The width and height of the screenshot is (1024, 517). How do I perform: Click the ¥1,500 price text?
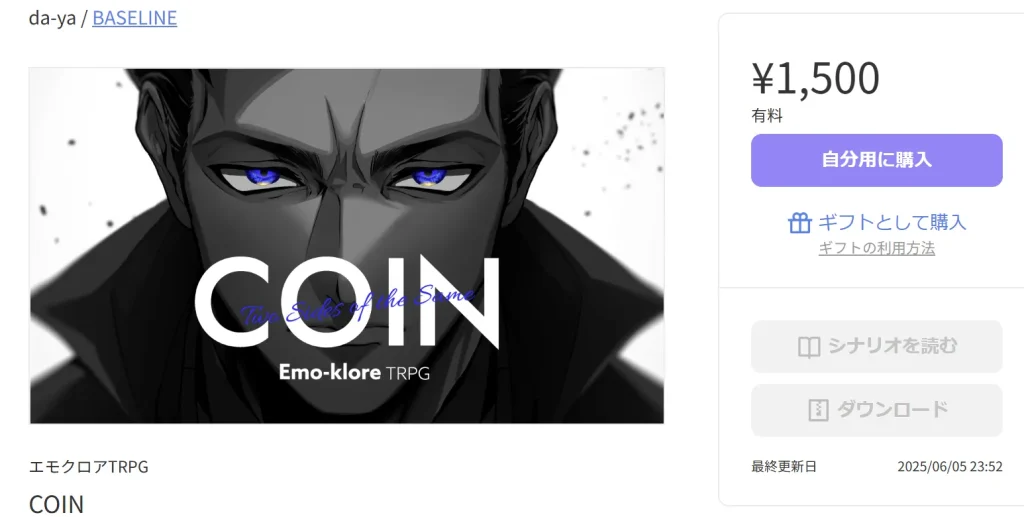[816, 78]
